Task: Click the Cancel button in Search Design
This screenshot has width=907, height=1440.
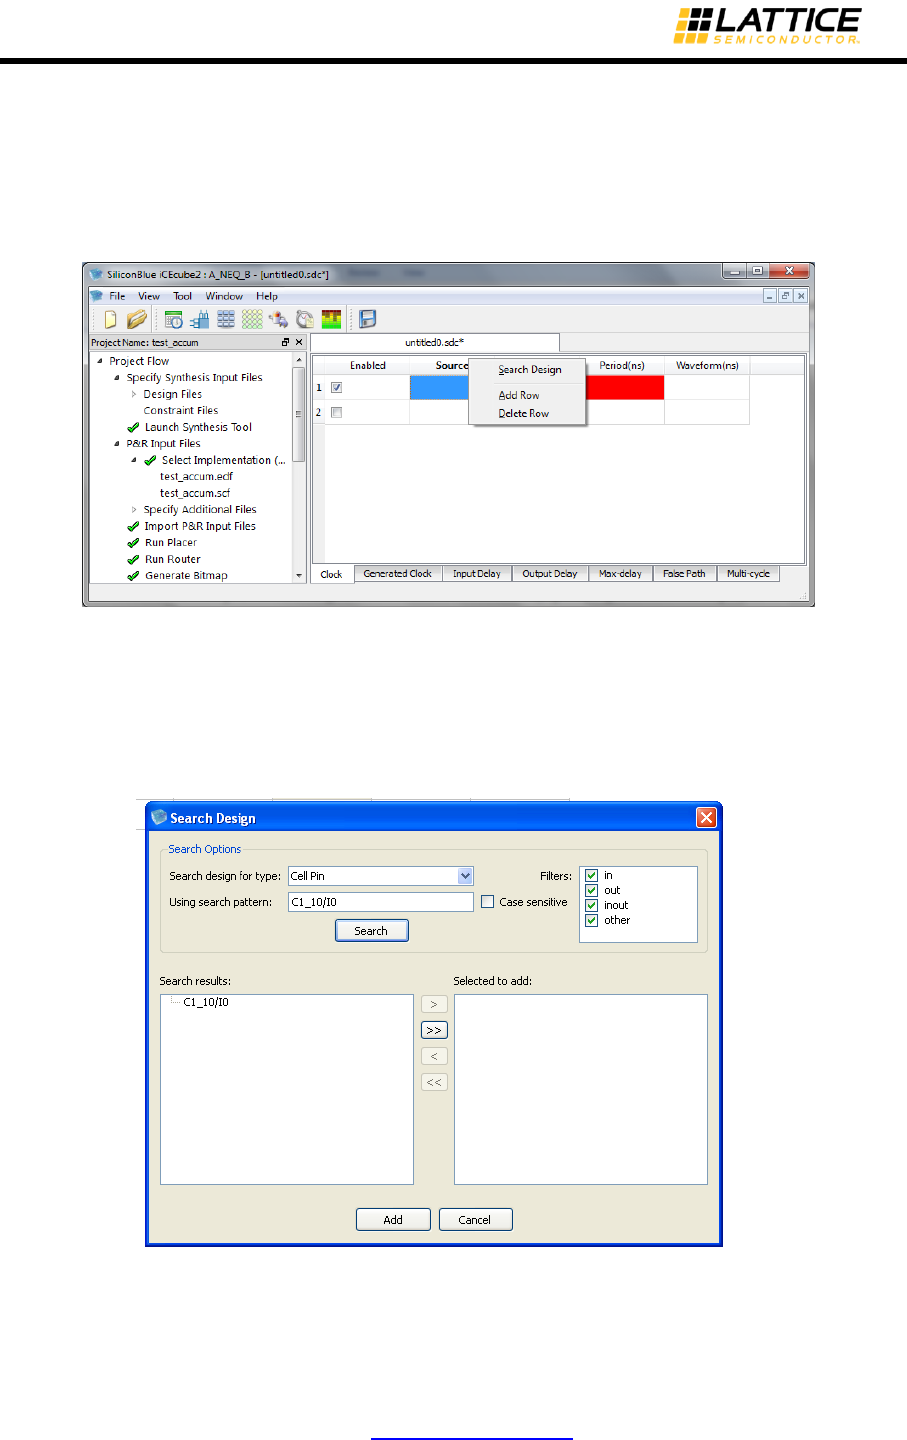Action: click(475, 1220)
